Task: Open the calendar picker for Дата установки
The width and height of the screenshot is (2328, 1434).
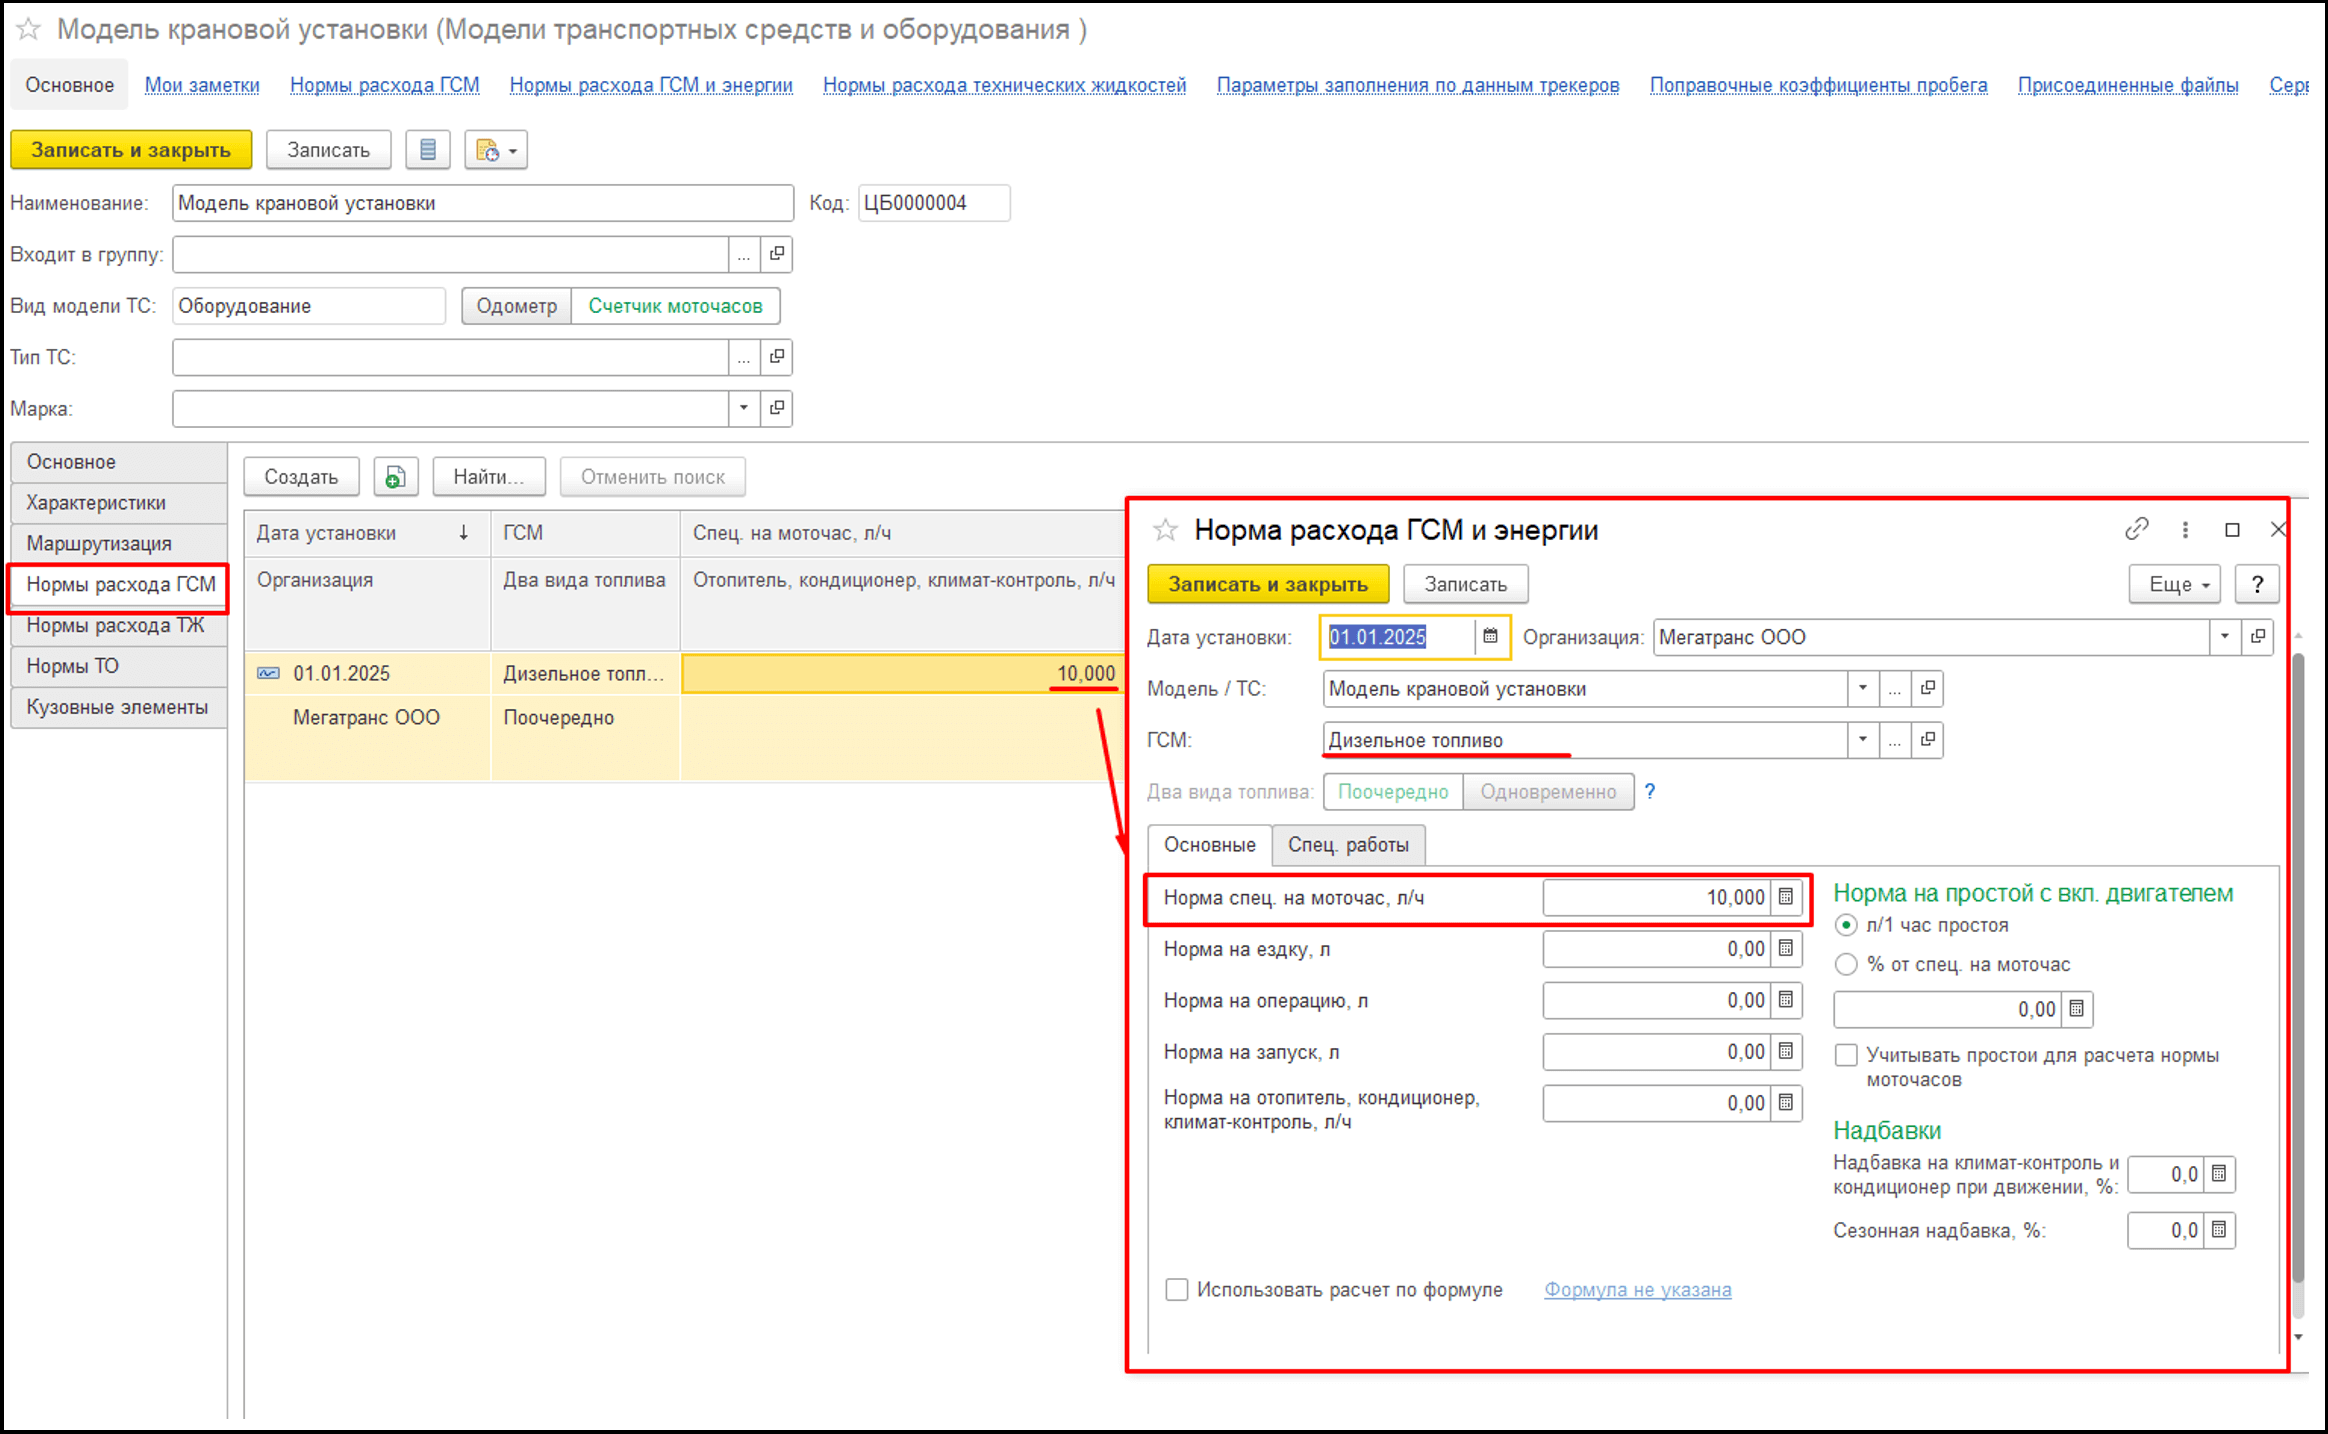Action: click(1490, 637)
